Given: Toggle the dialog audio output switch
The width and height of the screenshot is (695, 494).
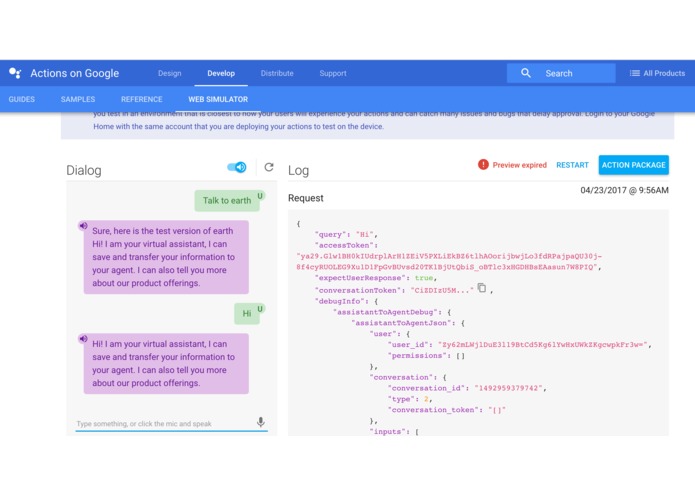Looking at the screenshot, I should [237, 167].
